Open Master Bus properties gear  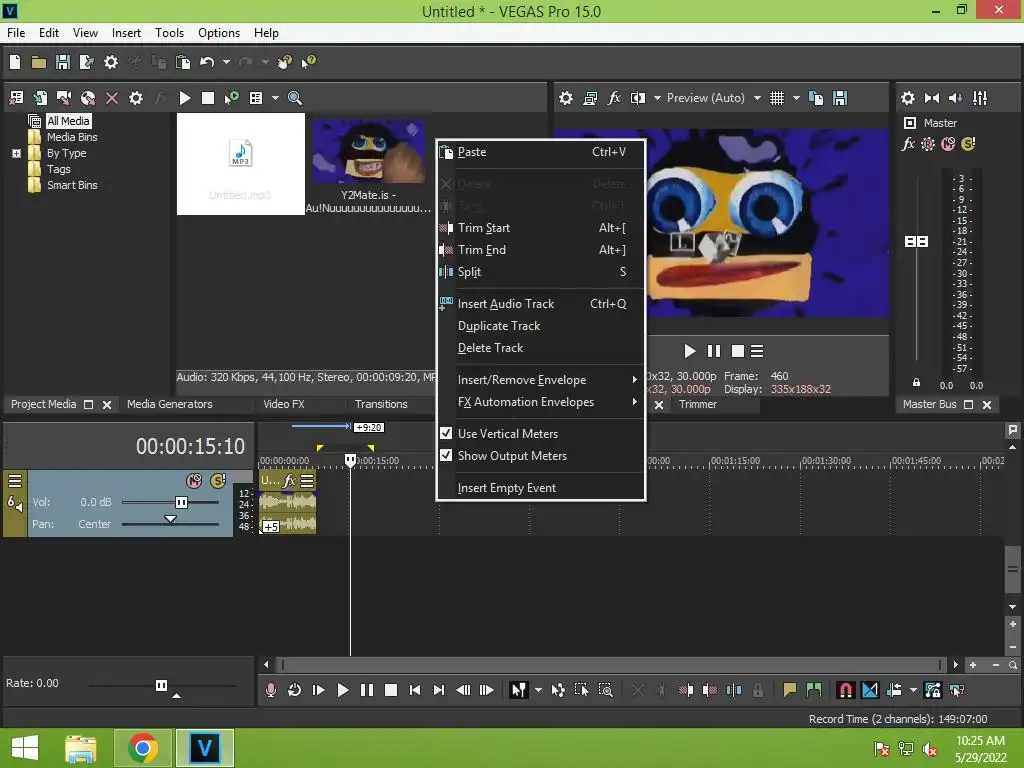[908, 98]
